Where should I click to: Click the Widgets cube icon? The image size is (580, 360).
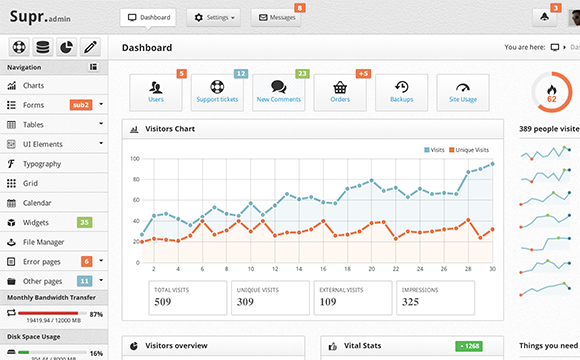coord(11,222)
